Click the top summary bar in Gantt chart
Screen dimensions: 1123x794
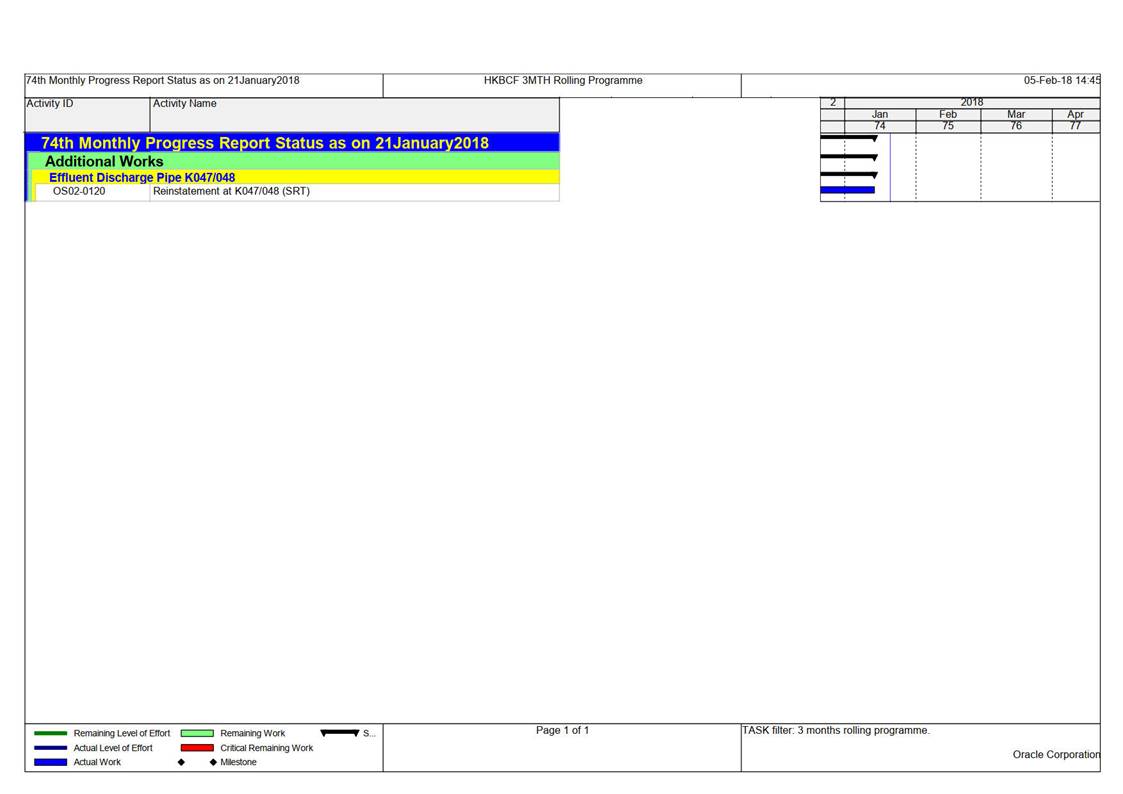point(849,137)
